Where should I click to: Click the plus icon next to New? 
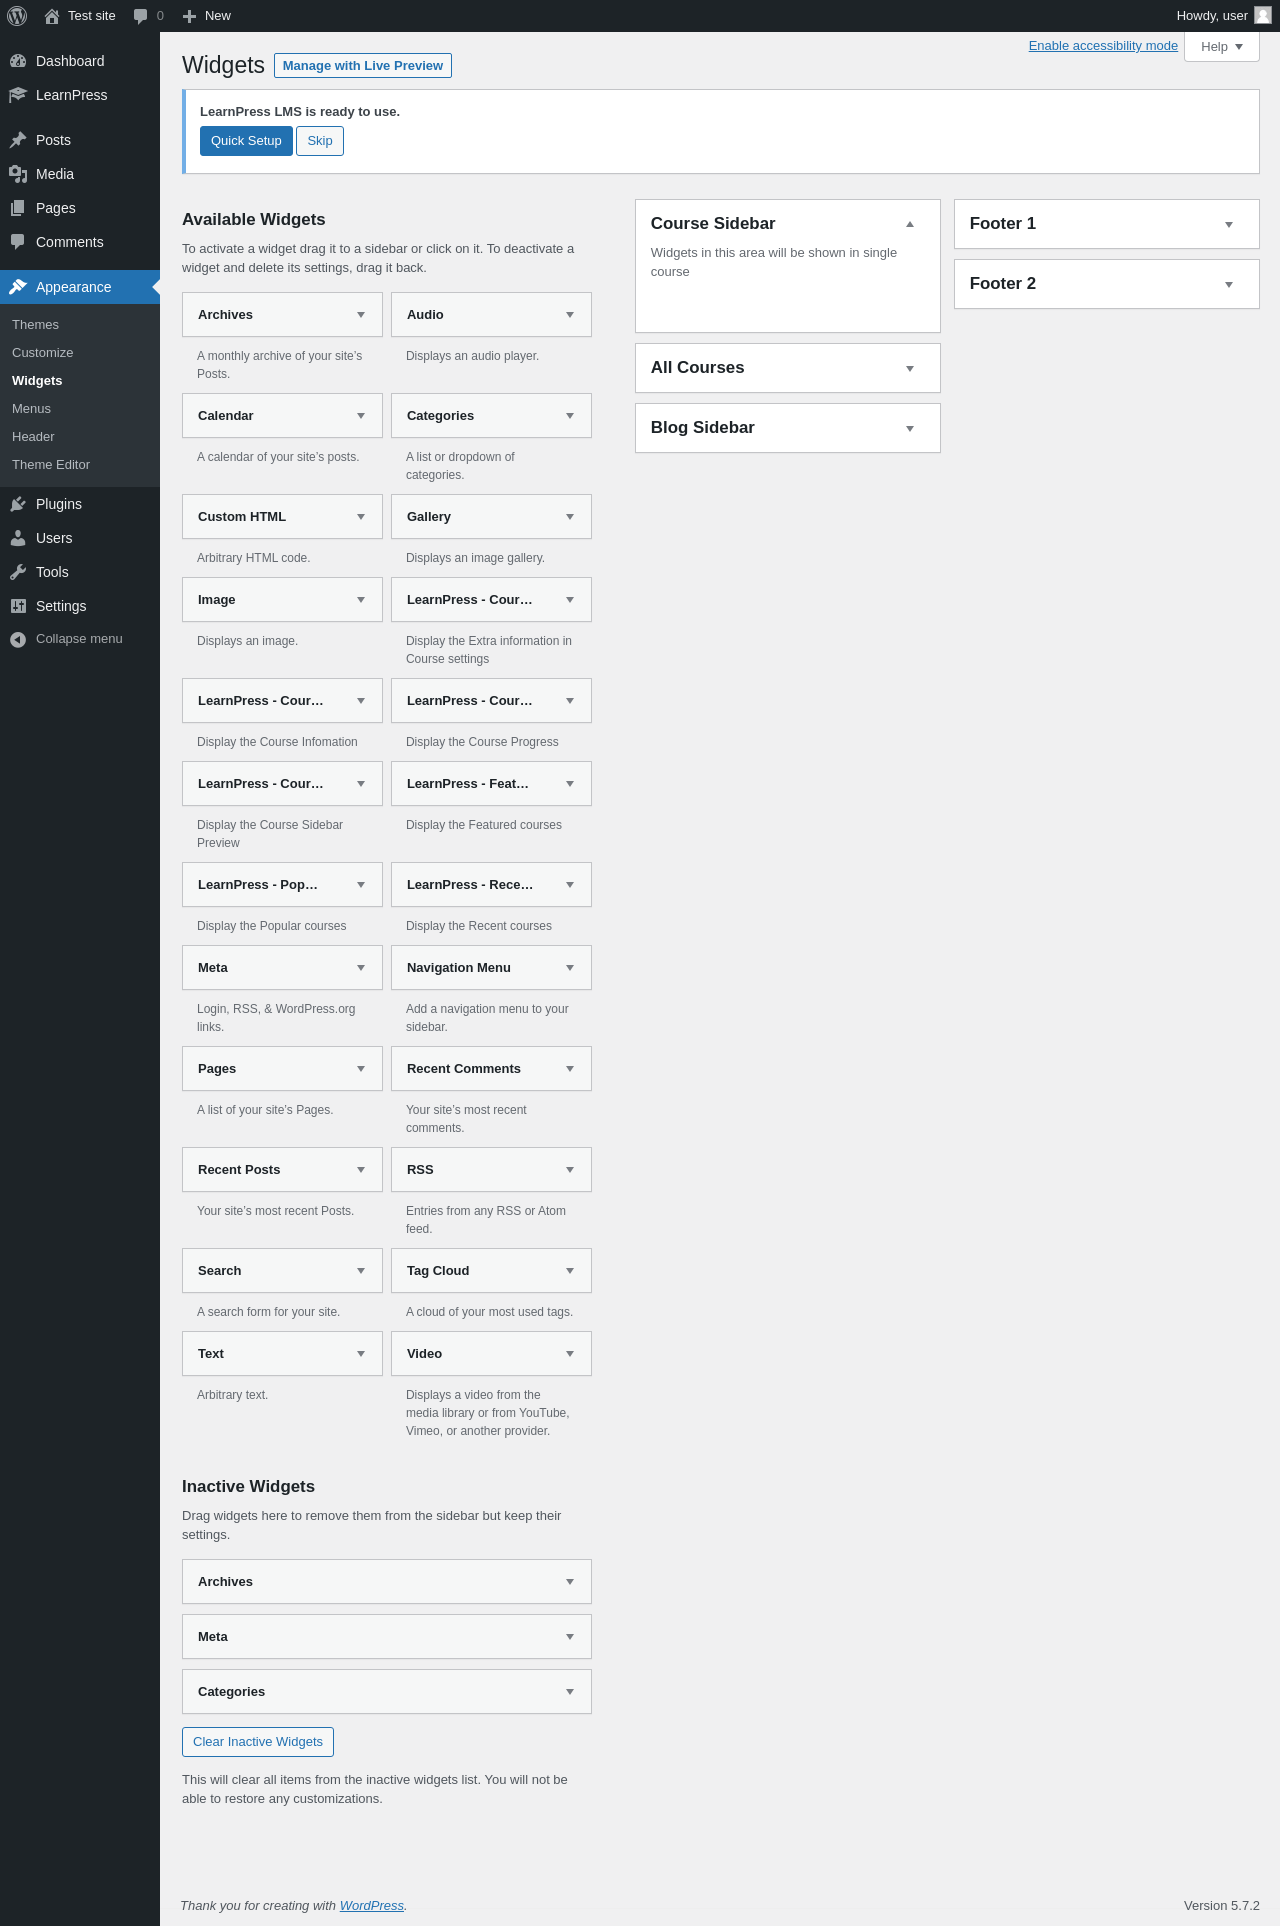[x=190, y=16]
